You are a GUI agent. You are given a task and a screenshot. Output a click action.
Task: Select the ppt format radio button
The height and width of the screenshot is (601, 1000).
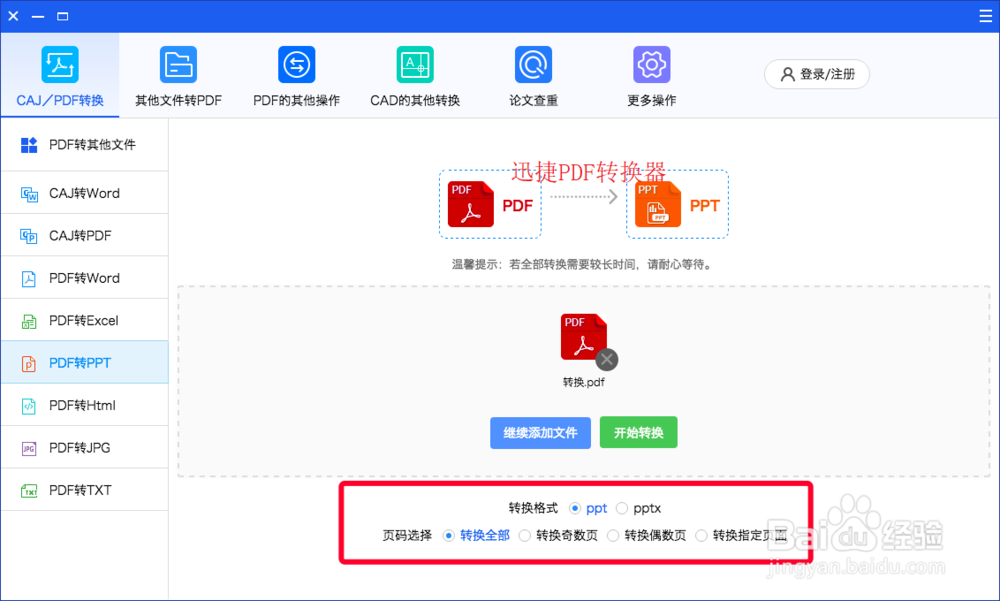tap(575, 508)
